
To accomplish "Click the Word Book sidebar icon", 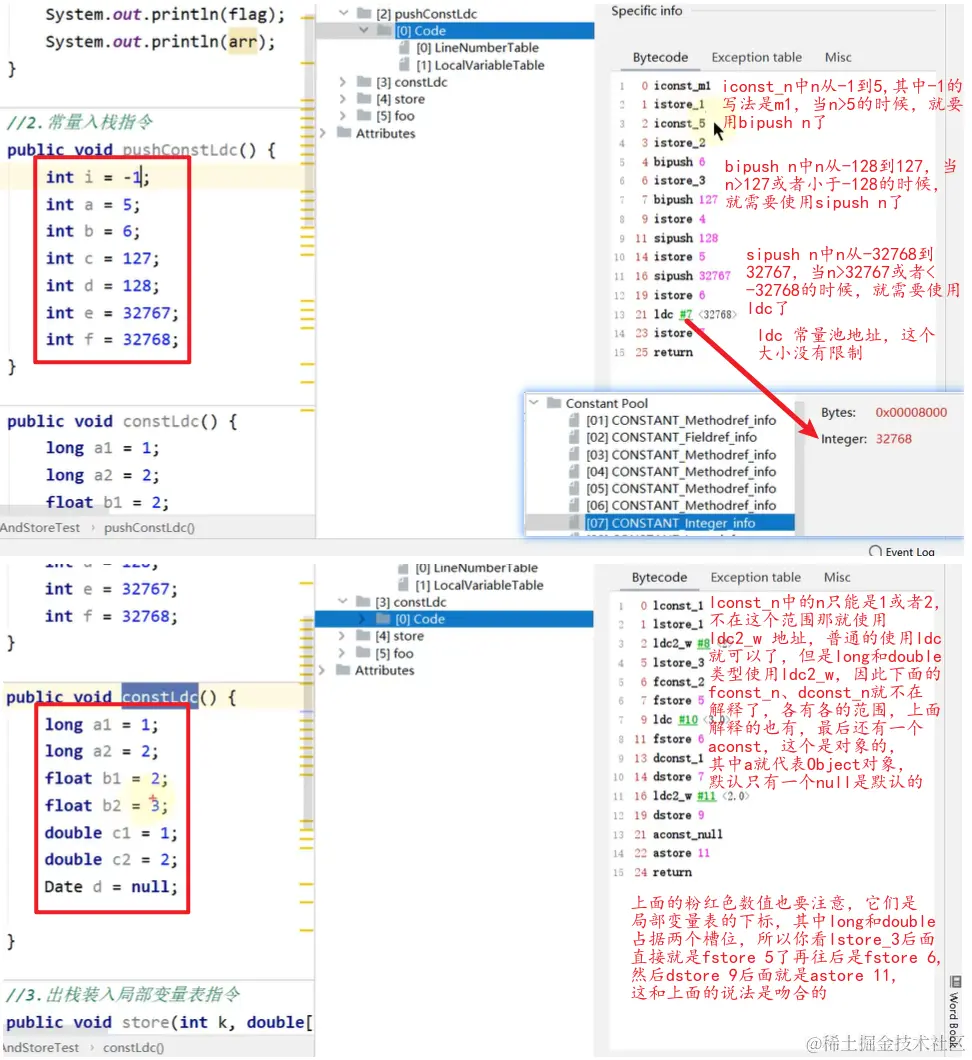I will 955,982.
